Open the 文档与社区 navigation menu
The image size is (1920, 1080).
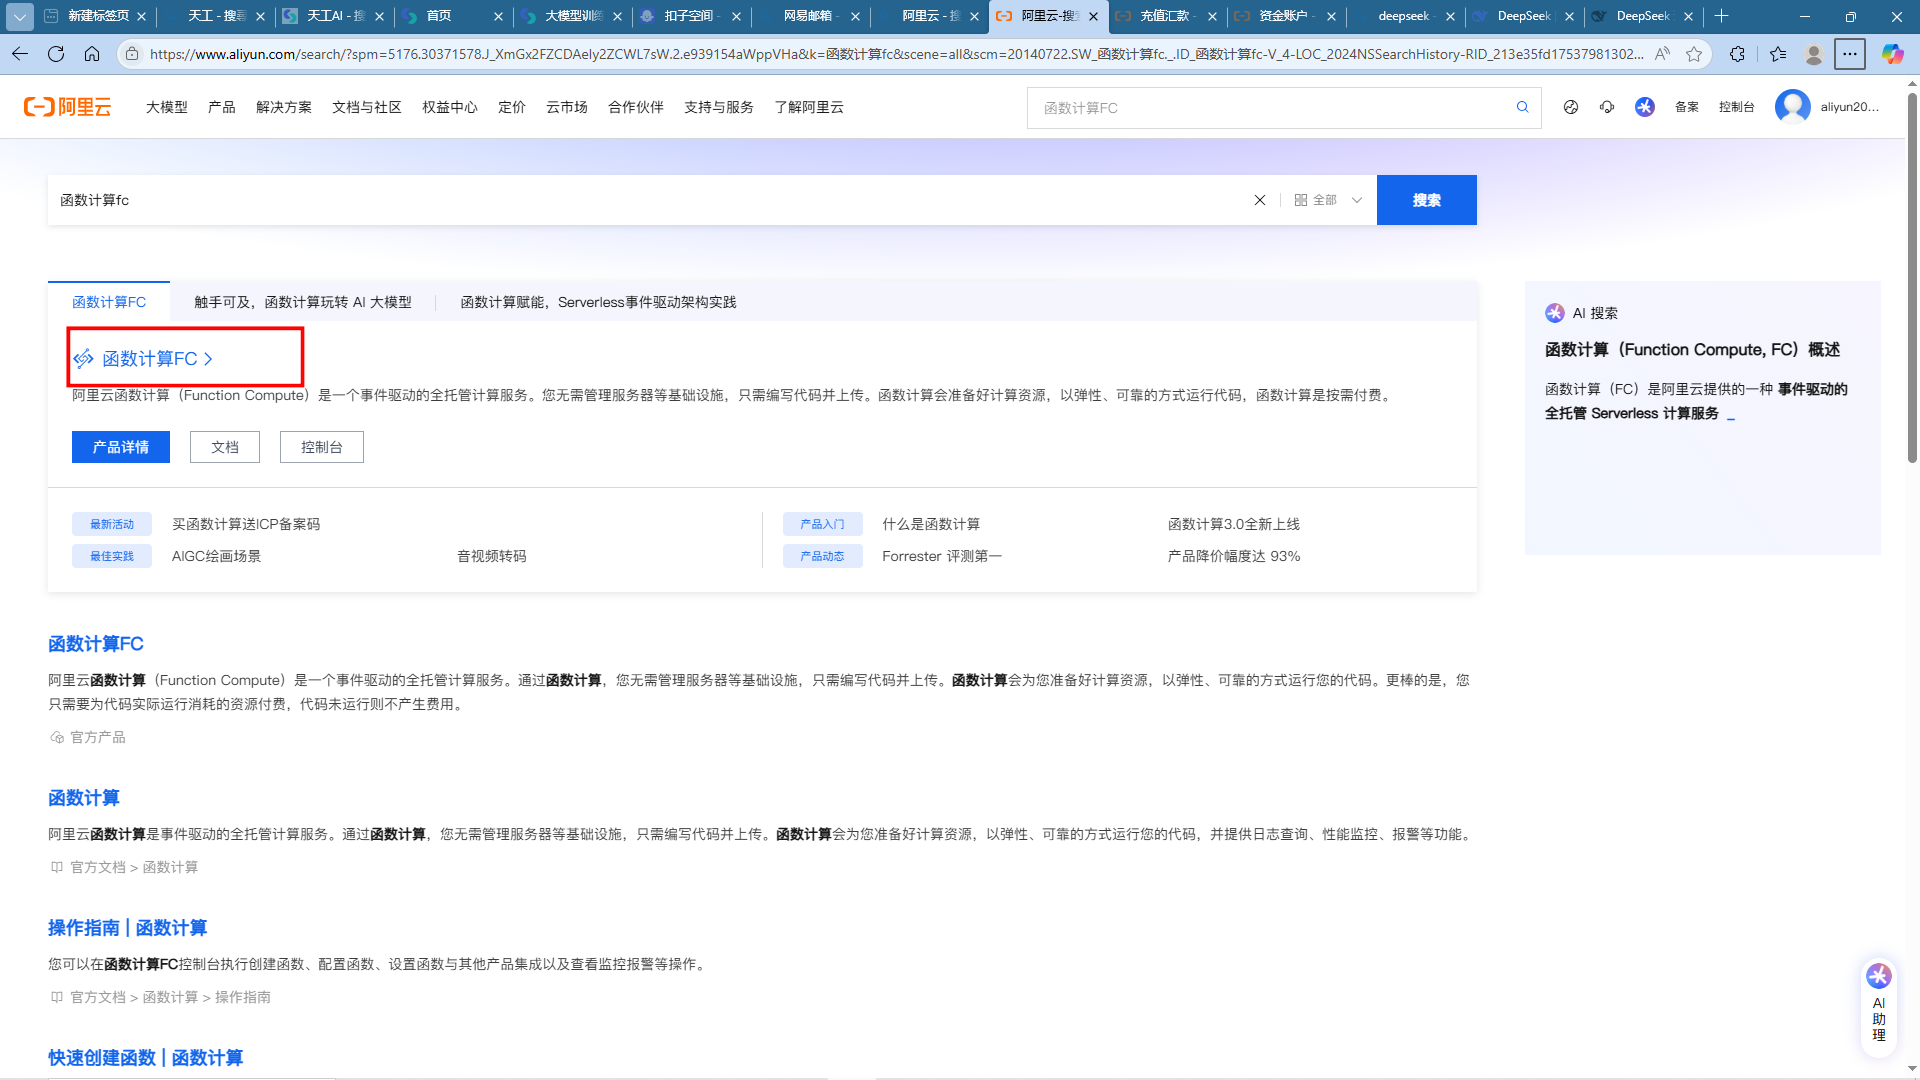point(367,107)
